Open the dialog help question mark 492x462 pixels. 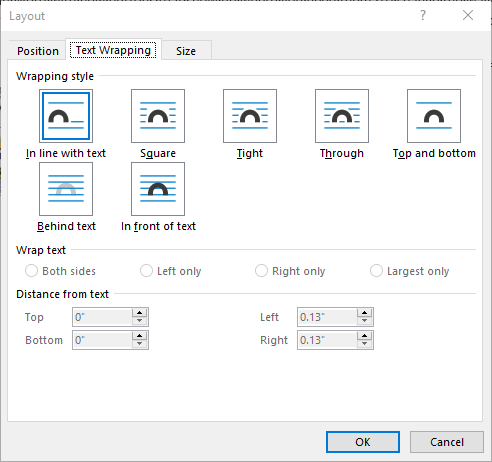pos(423,15)
